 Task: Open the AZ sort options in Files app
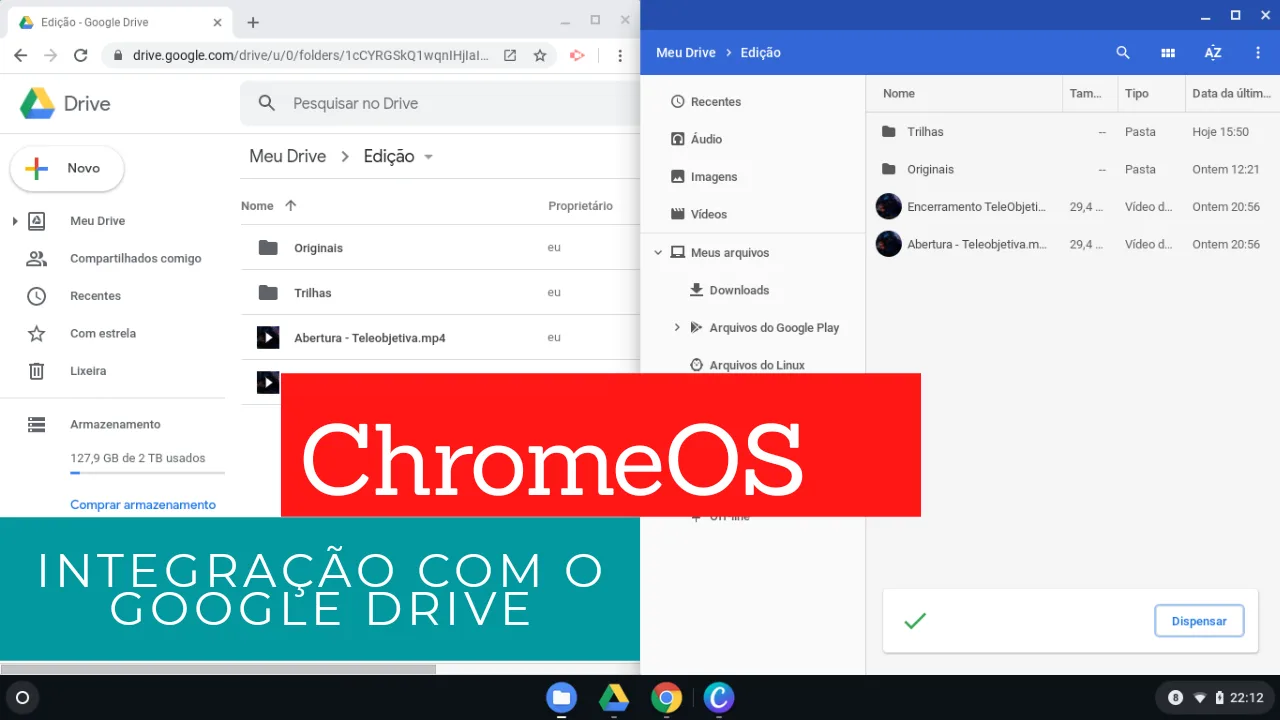pos(1213,53)
